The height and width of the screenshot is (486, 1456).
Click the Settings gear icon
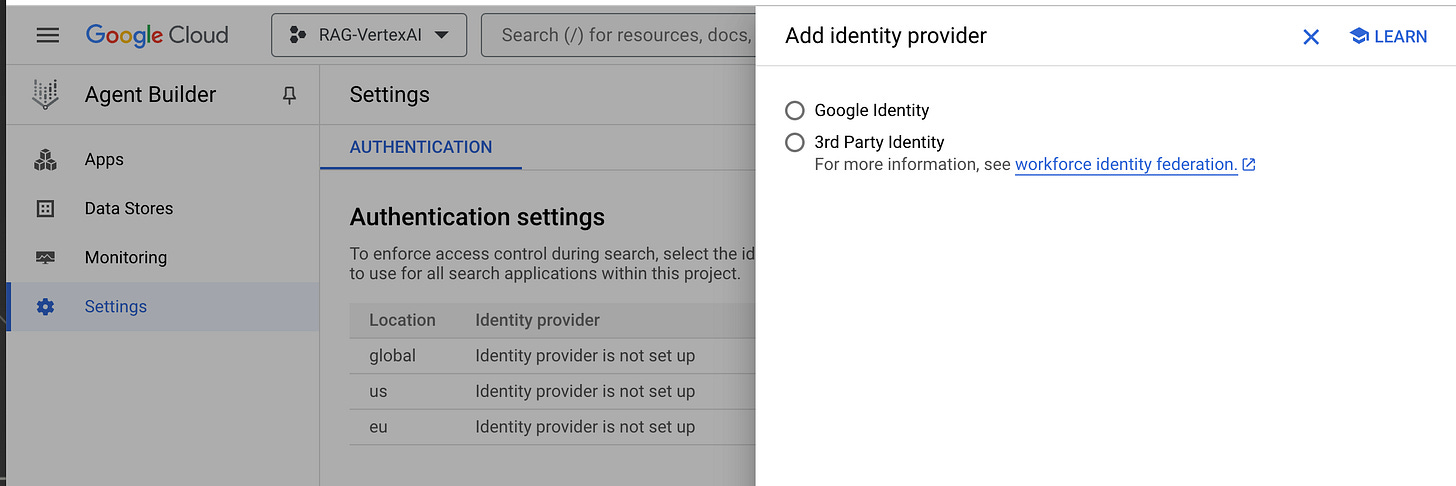[x=45, y=307]
